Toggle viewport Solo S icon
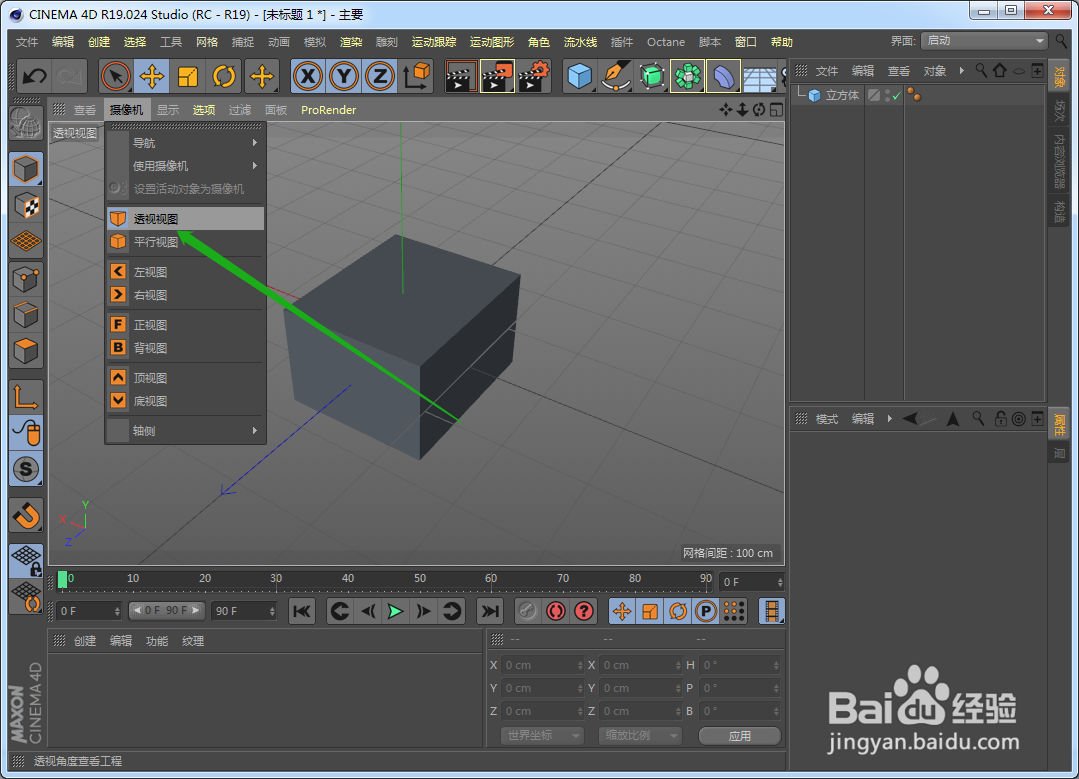This screenshot has width=1079, height=779. click(x=25, y=469)
